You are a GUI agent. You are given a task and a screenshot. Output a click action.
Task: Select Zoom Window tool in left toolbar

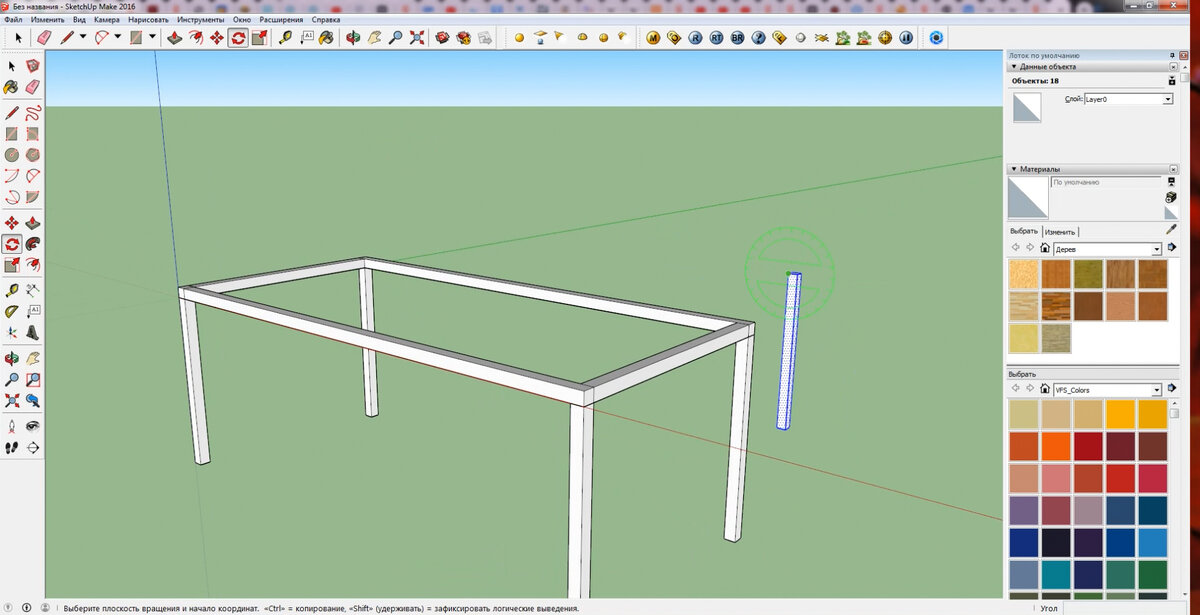(33, 379)
